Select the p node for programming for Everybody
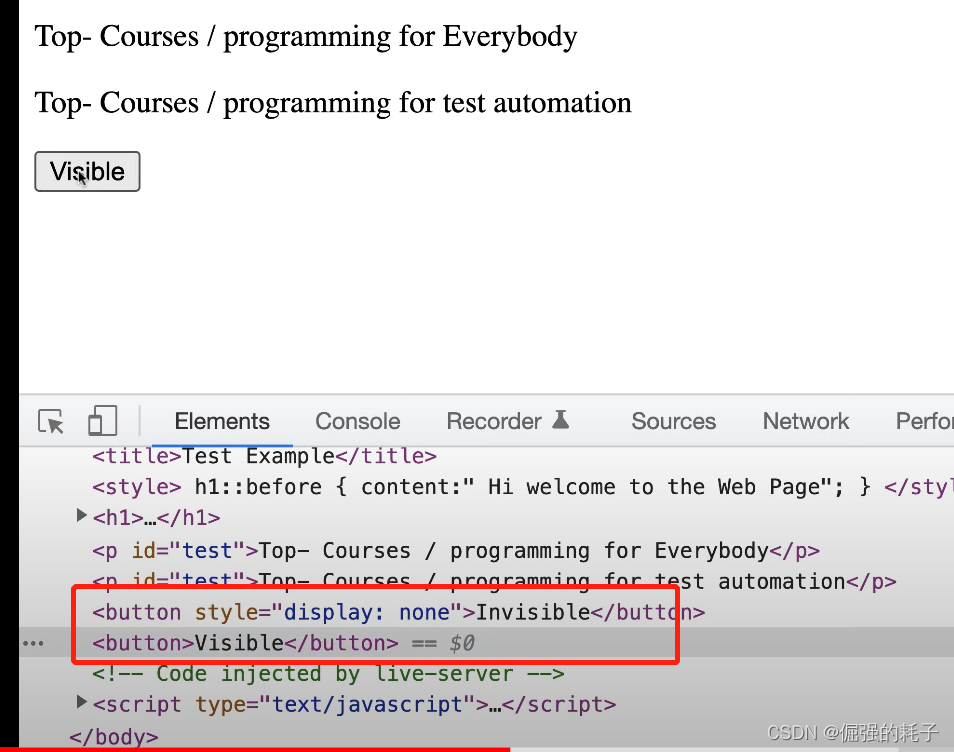Viewport: 954px width, 752px height. [456, 551]
